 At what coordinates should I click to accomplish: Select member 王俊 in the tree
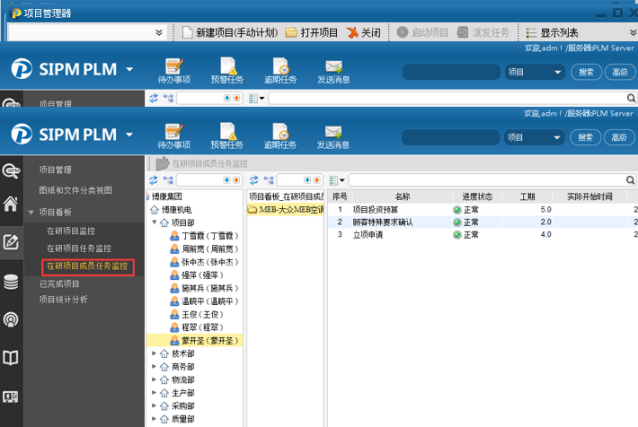202,314
